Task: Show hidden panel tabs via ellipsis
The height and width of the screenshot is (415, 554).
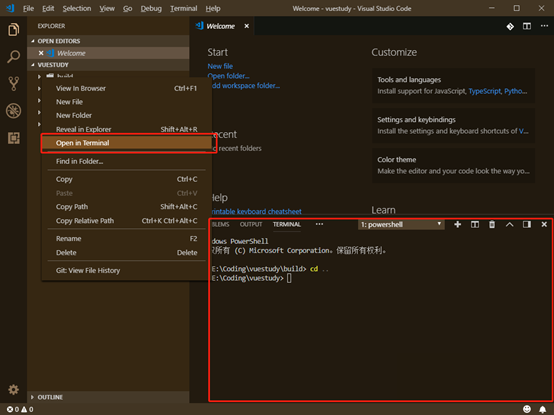Action: pos(319,224)
